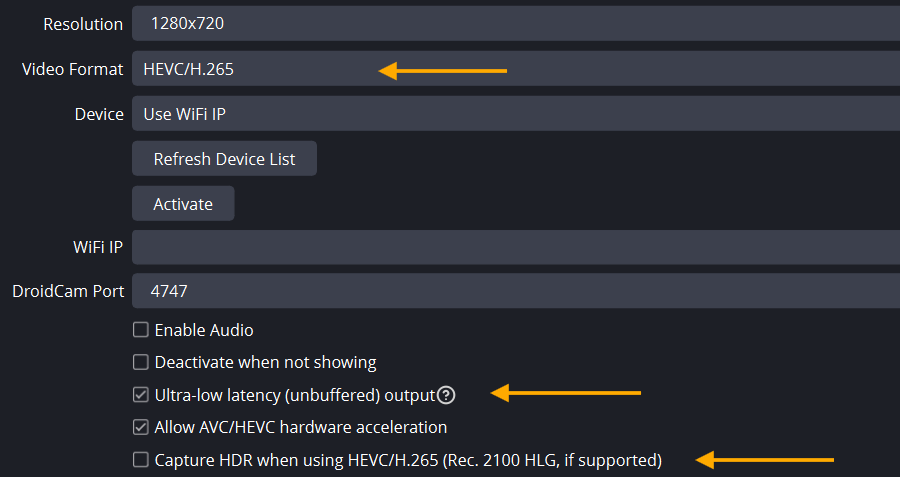Click the orange arrow beside Capture HDR option

coord(765,460)
